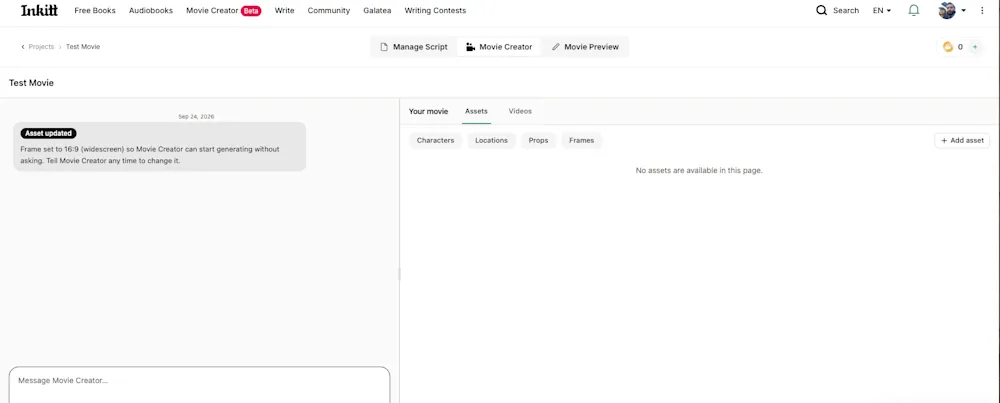Open Audiobooks in top navigation
Screen dimensions: 1000x403
point(151,10)
